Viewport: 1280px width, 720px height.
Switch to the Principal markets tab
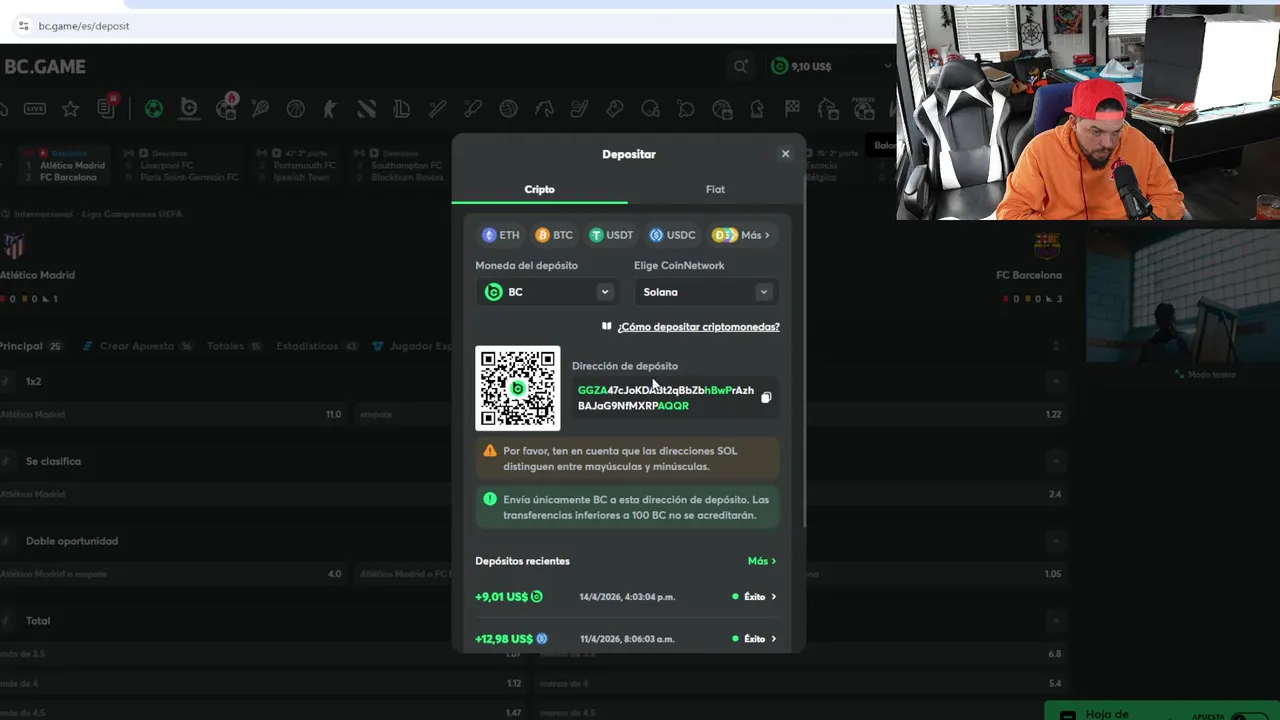coord(31,346)
